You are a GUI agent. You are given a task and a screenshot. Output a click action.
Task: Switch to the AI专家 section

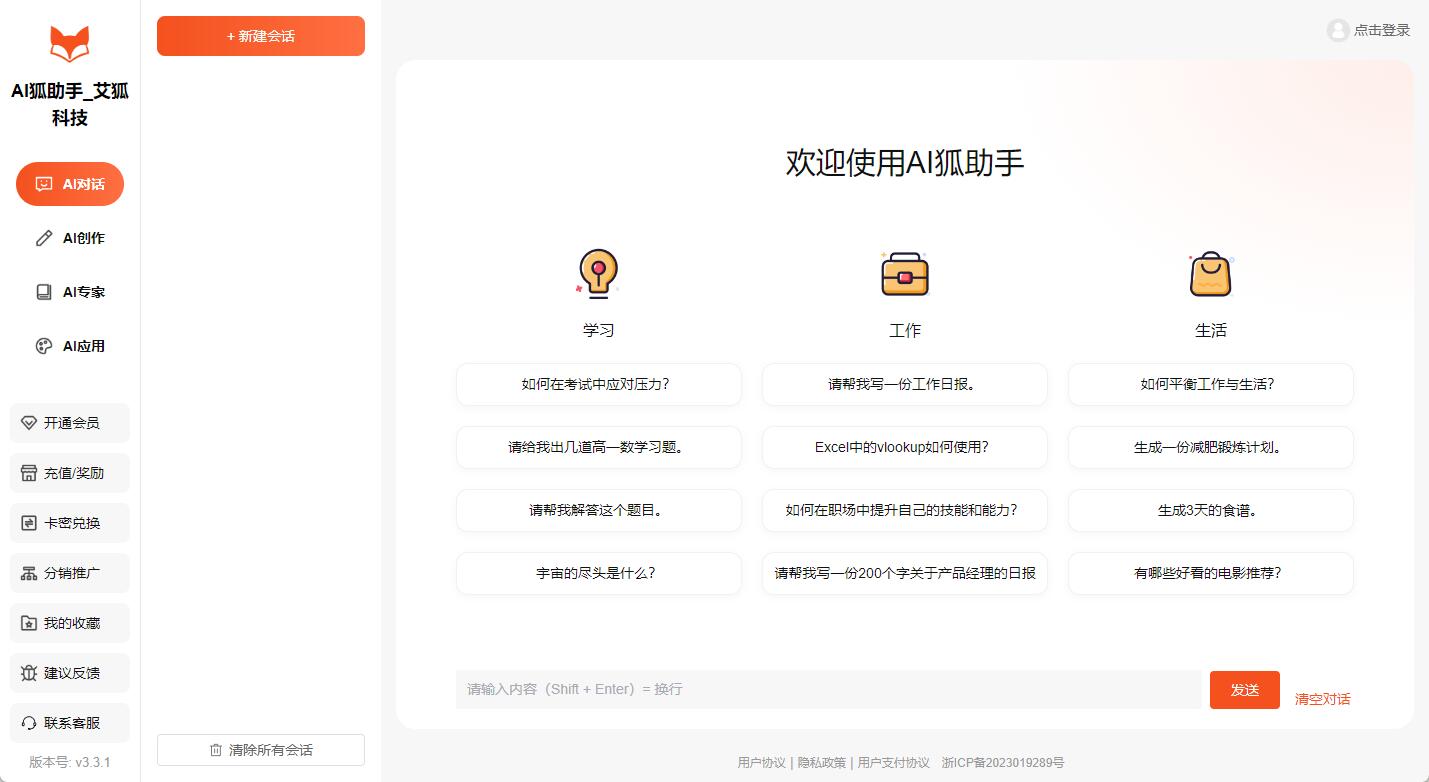pyautogui.click(x=70, y=292)
